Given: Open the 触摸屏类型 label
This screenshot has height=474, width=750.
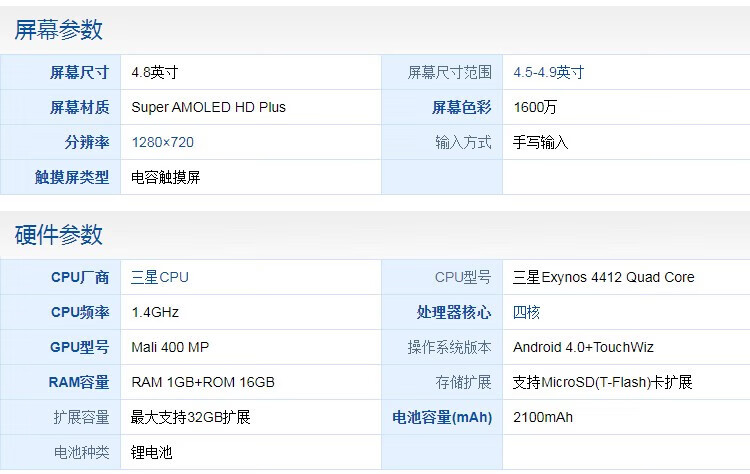Looking at the screenshot, I should [x=72, y=177].
